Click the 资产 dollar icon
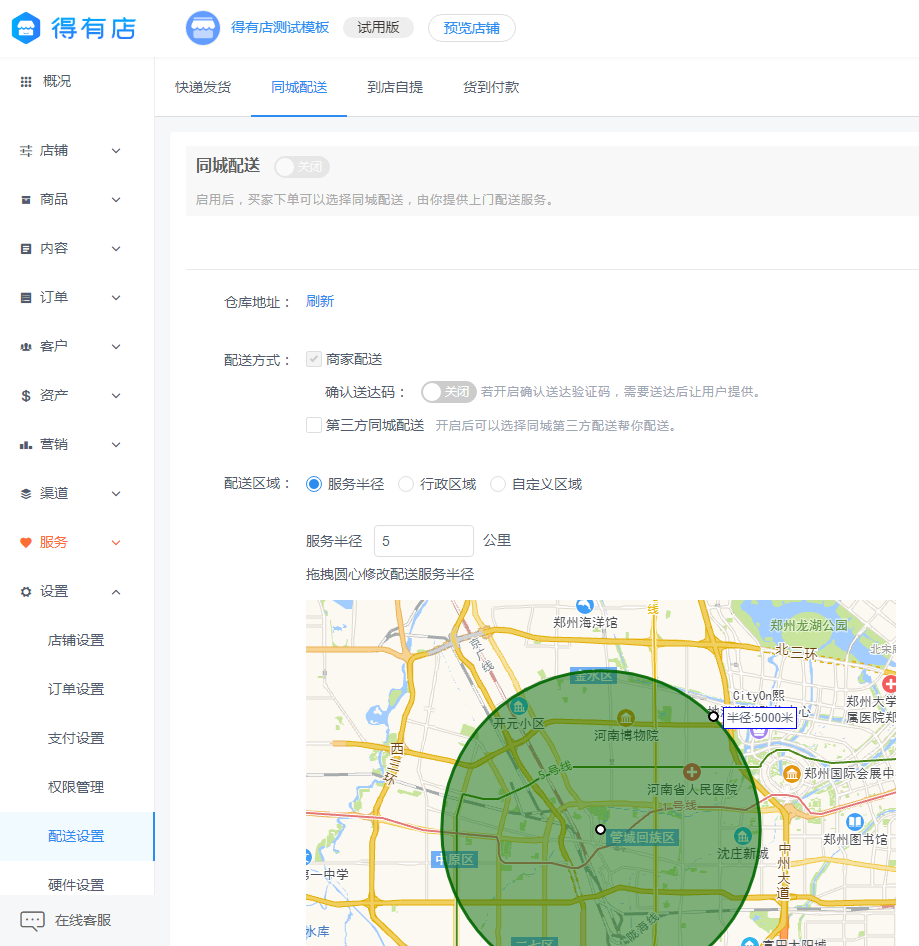 [x=26, y=396]
